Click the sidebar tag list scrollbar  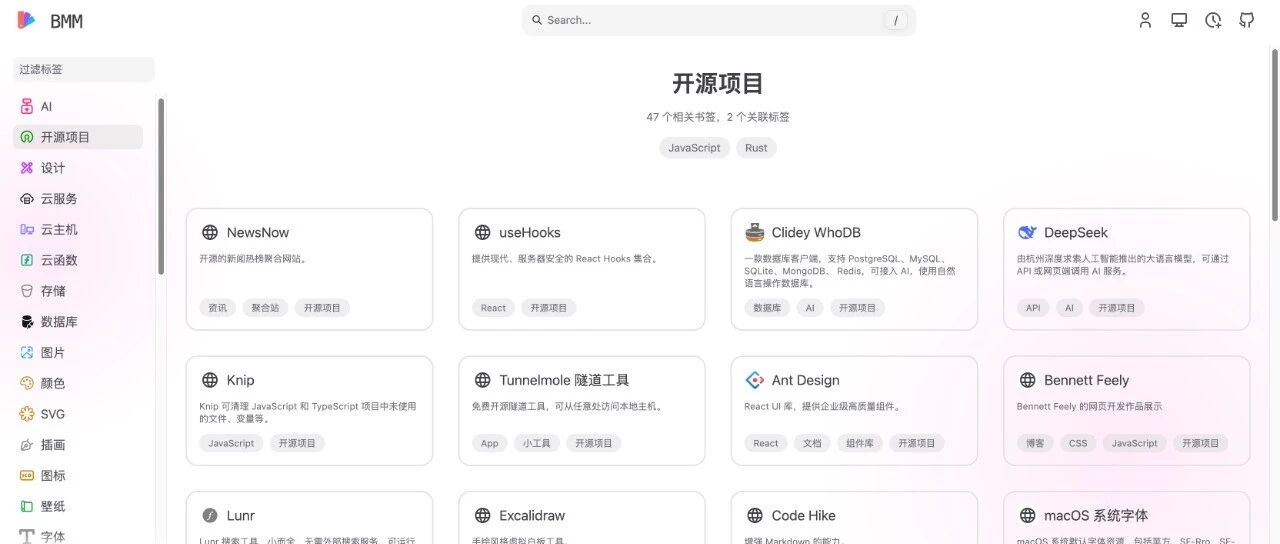[x=161, y=185]
